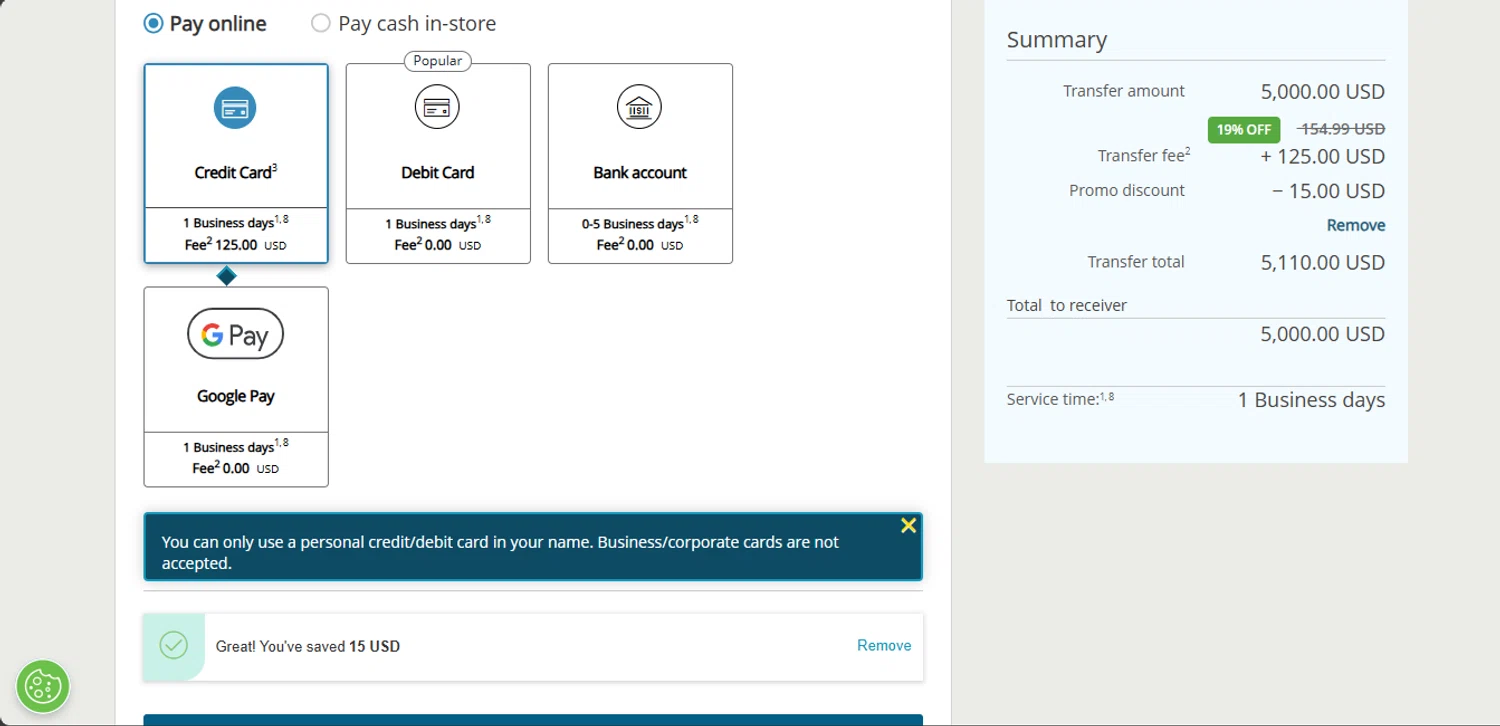
Task: Click Google Pay 1 Business days text
Action: click(x=235, y=446)
